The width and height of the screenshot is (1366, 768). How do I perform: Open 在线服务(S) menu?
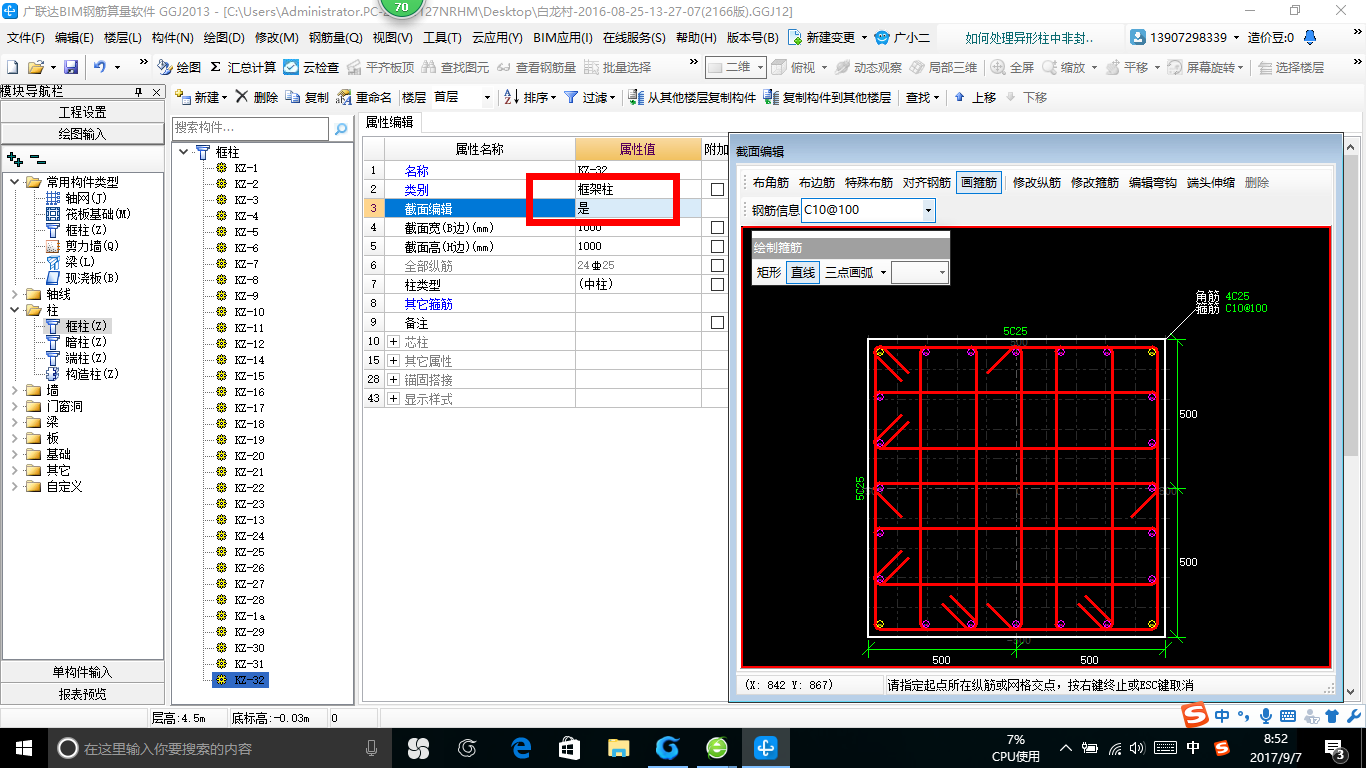pos(634,38)
